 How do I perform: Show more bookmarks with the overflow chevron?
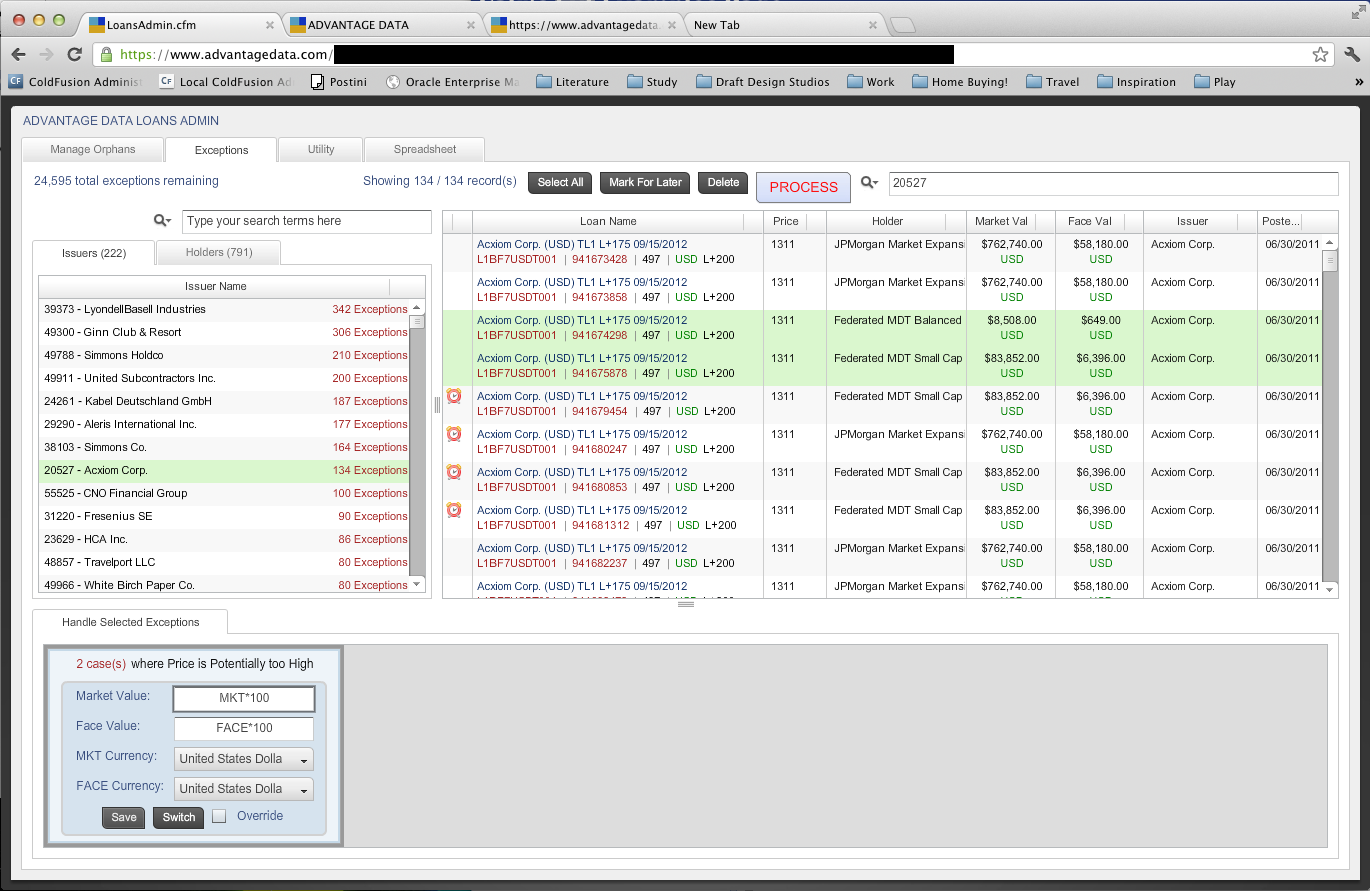(1358, 82)
